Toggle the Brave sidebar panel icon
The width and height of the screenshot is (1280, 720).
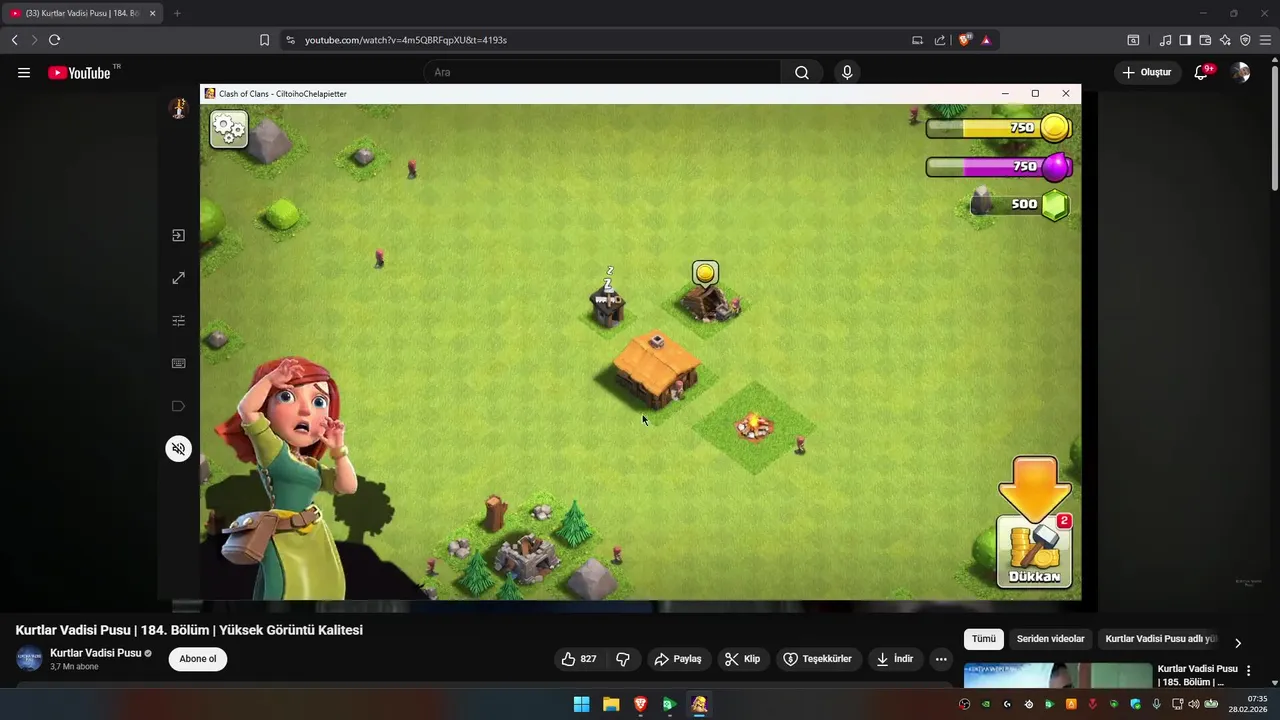1185,40
